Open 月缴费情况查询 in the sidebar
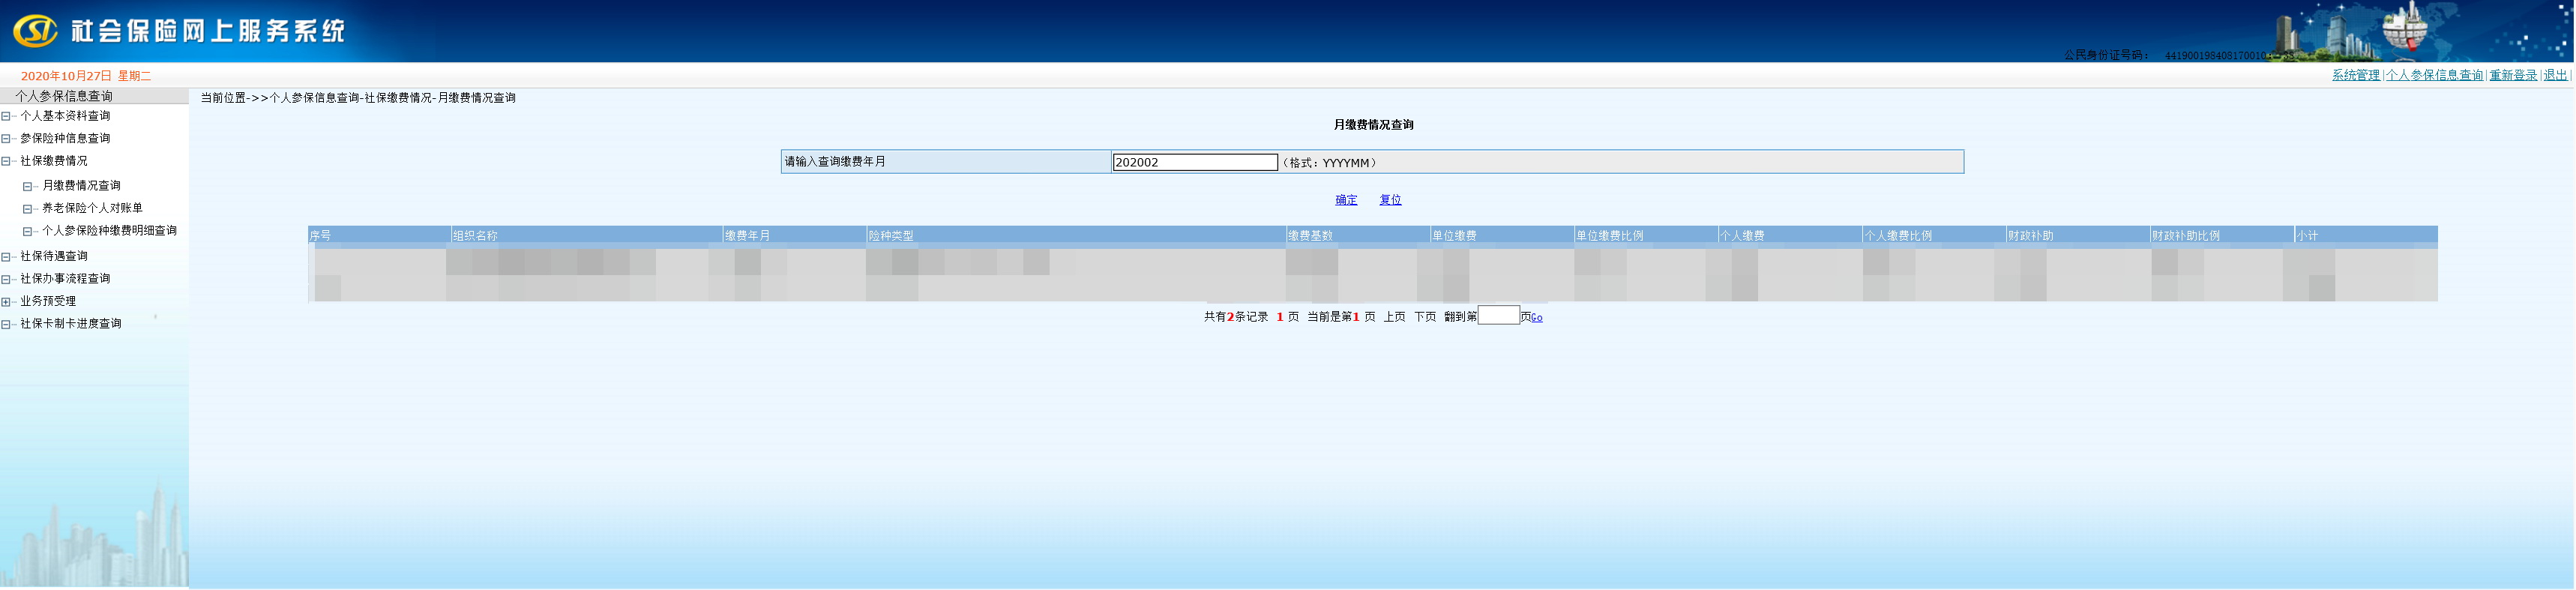 (x=81, y=186)
